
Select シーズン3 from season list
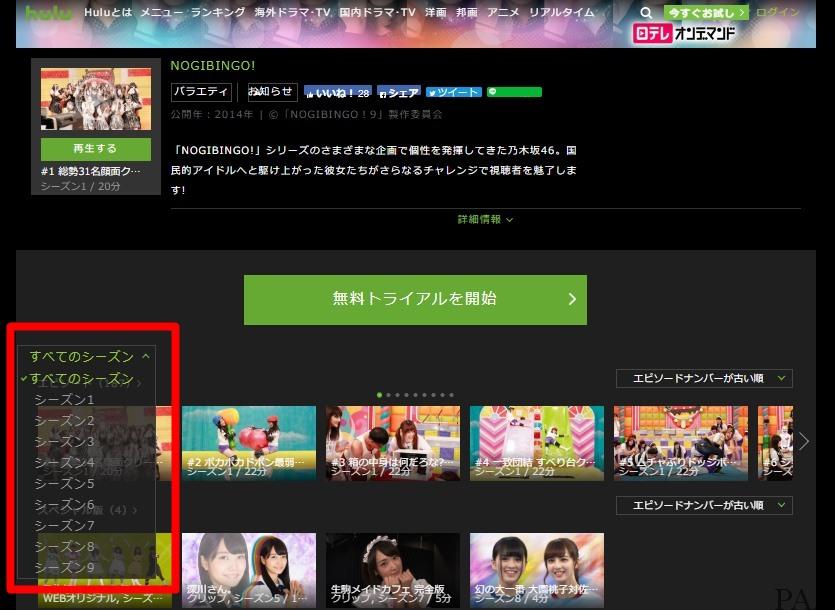[x=64, y=442]
